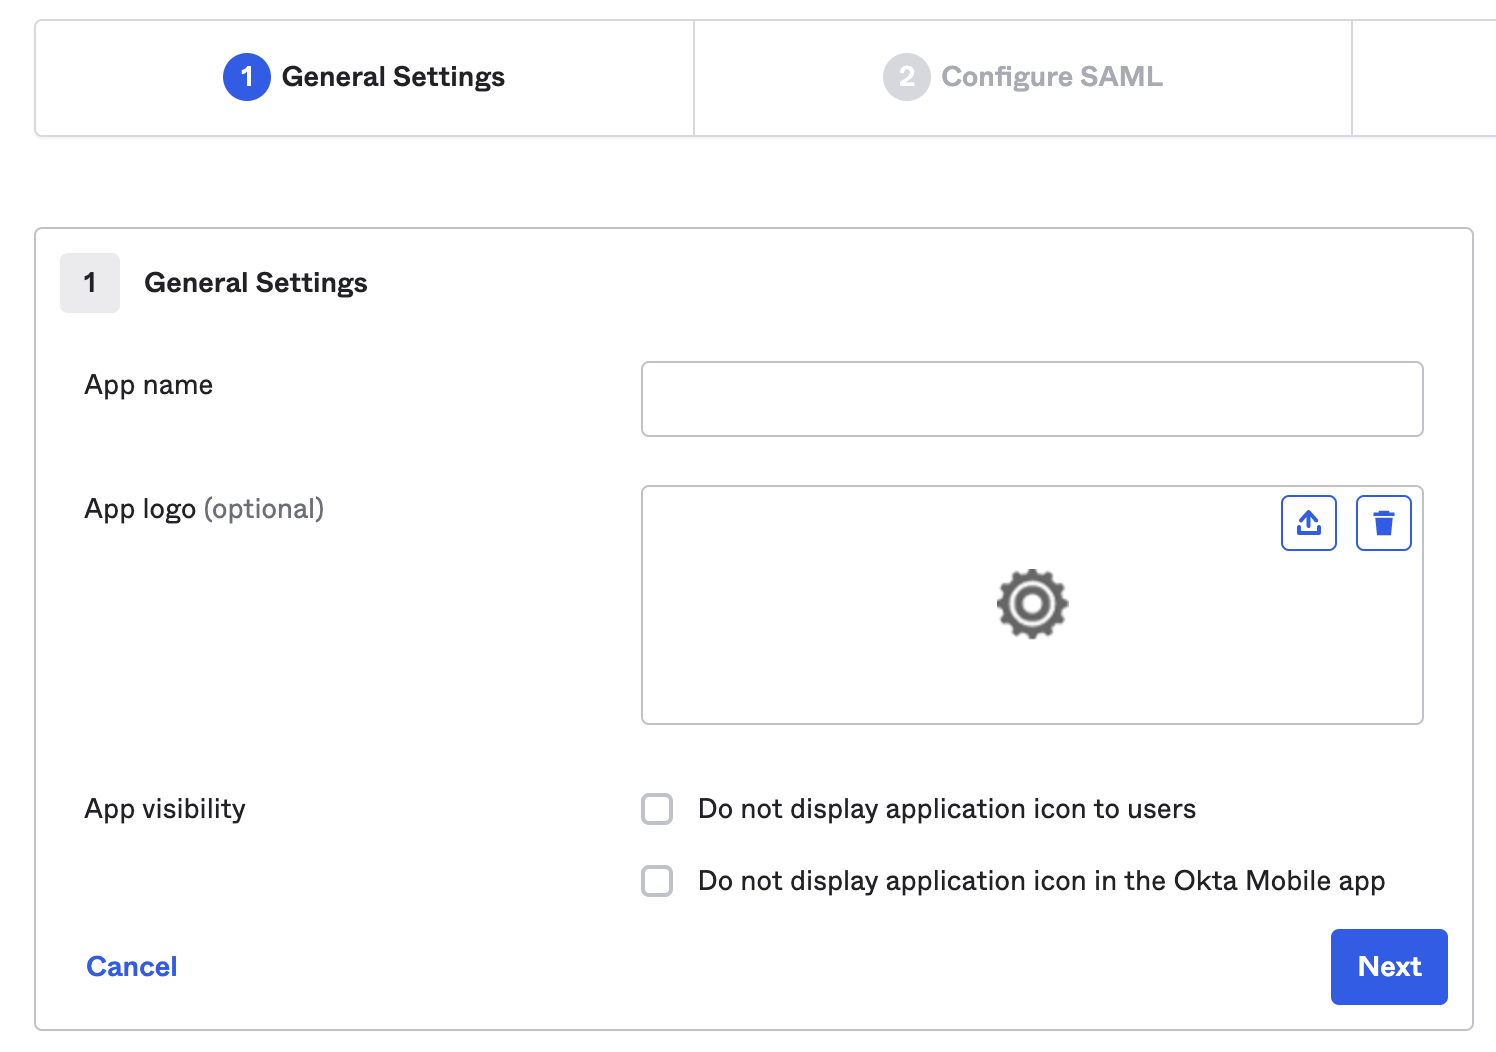Click the 'App logo (optional)' label
Image resolution: width=1496 pixels, height=1052 pixels.
(204, 509)
